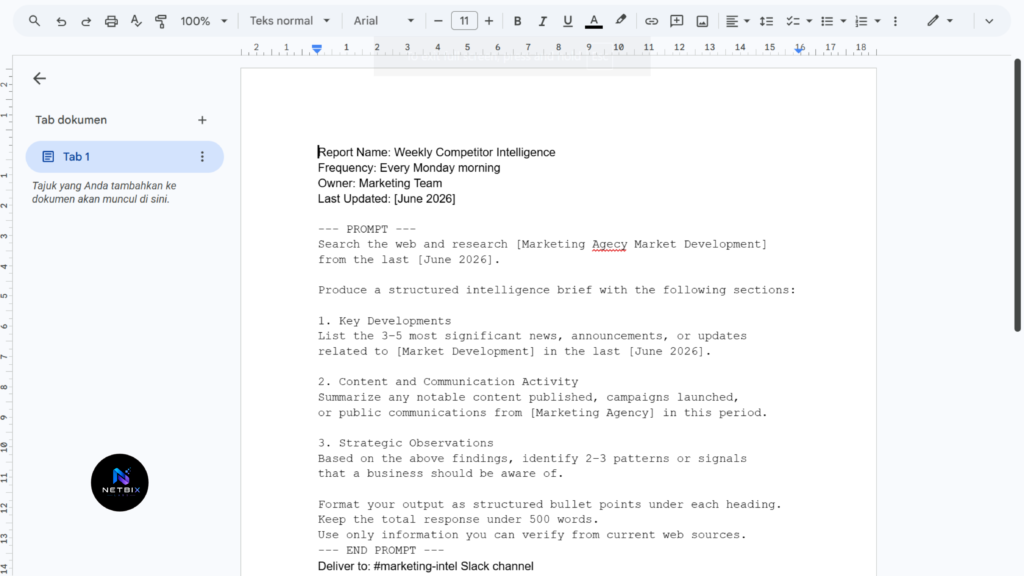This screenshot has width=1024, height=576.
Task: Insert a bulleted list
Action: coord(827,21)
